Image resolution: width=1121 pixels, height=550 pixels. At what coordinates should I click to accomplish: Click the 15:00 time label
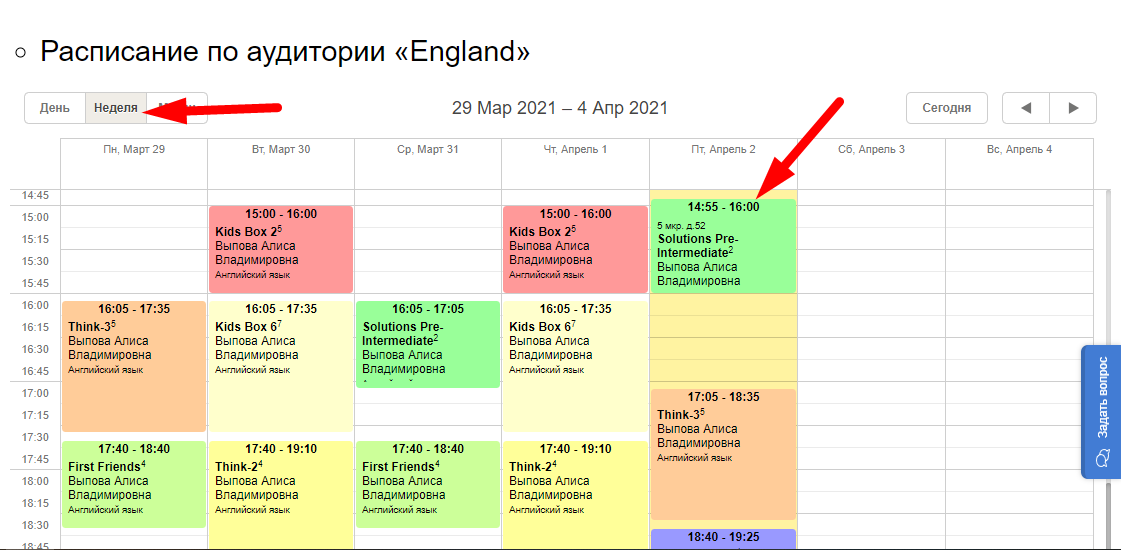click(x=35, y=217)
